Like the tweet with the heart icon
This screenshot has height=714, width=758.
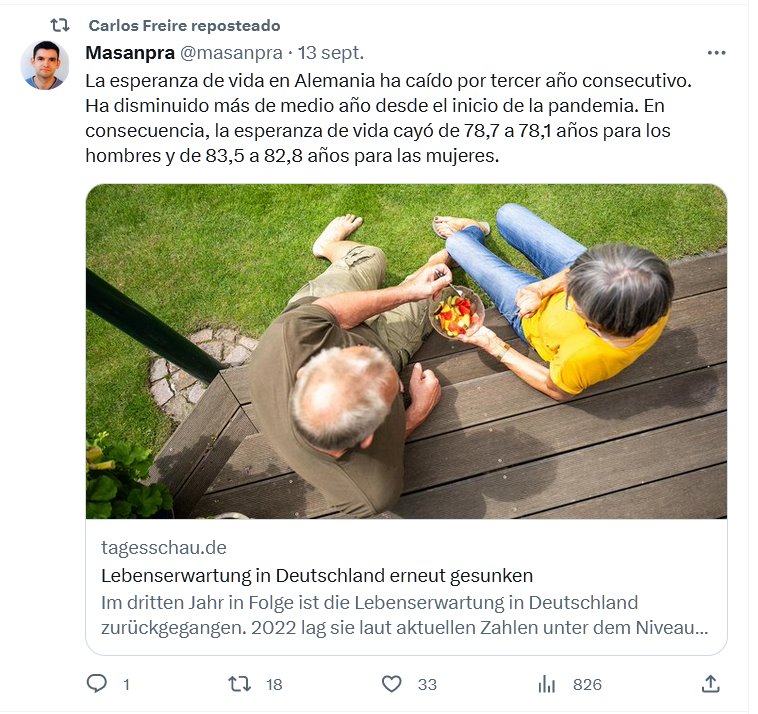392,684
